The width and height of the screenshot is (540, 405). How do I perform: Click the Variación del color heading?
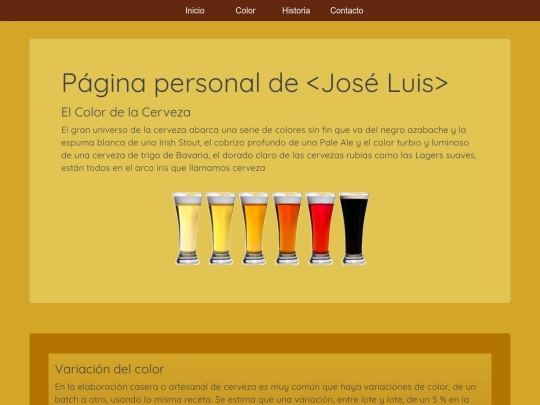[109, 369]
